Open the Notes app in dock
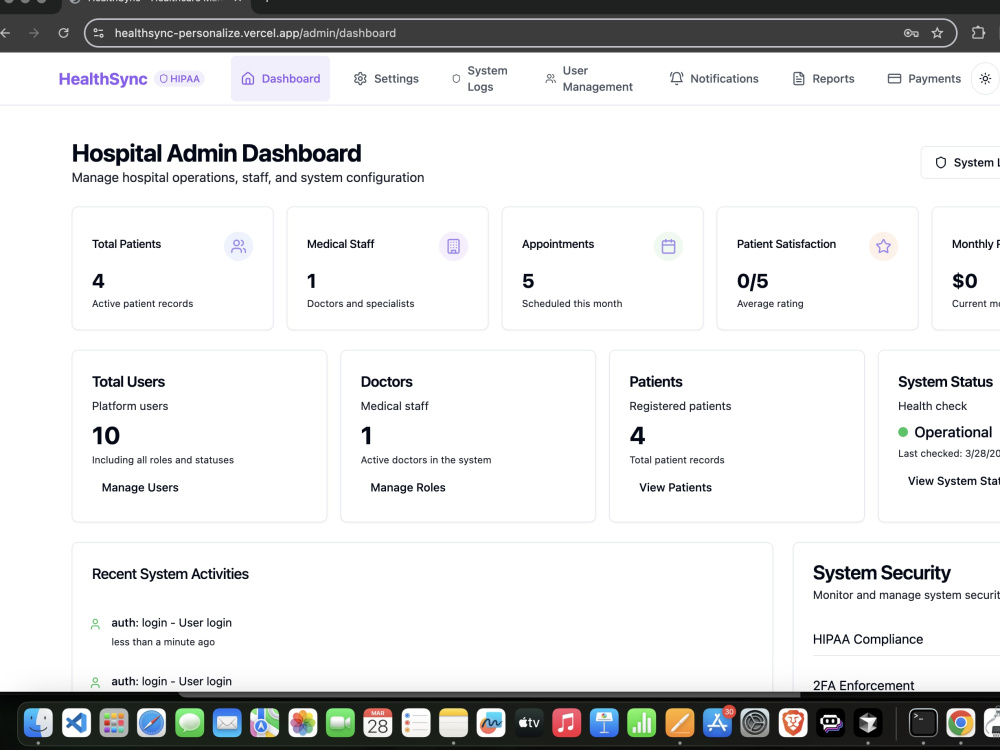Viewport: 1000px width, 750px height. pyautogui.click(x=453, y=723)
